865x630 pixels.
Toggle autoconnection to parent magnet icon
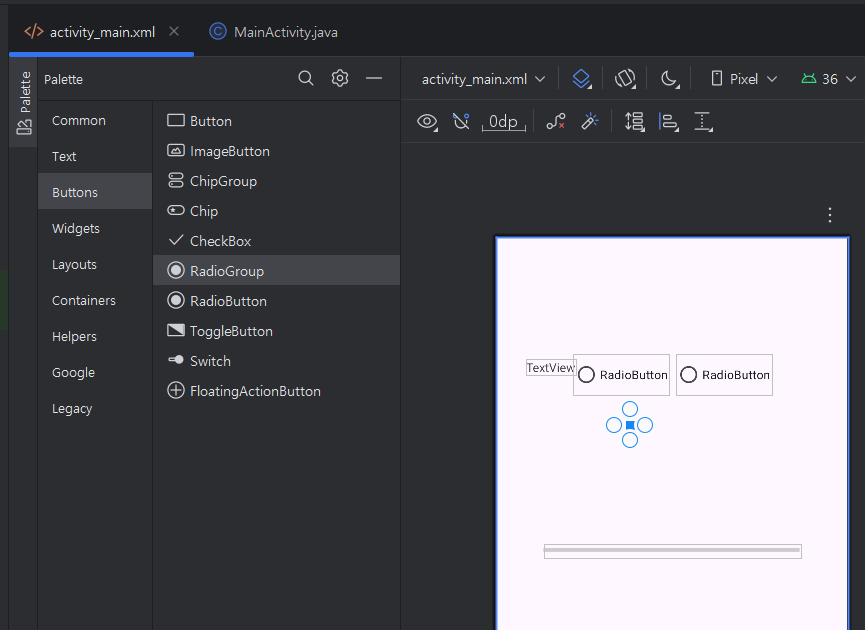click(x=461, y=121)
